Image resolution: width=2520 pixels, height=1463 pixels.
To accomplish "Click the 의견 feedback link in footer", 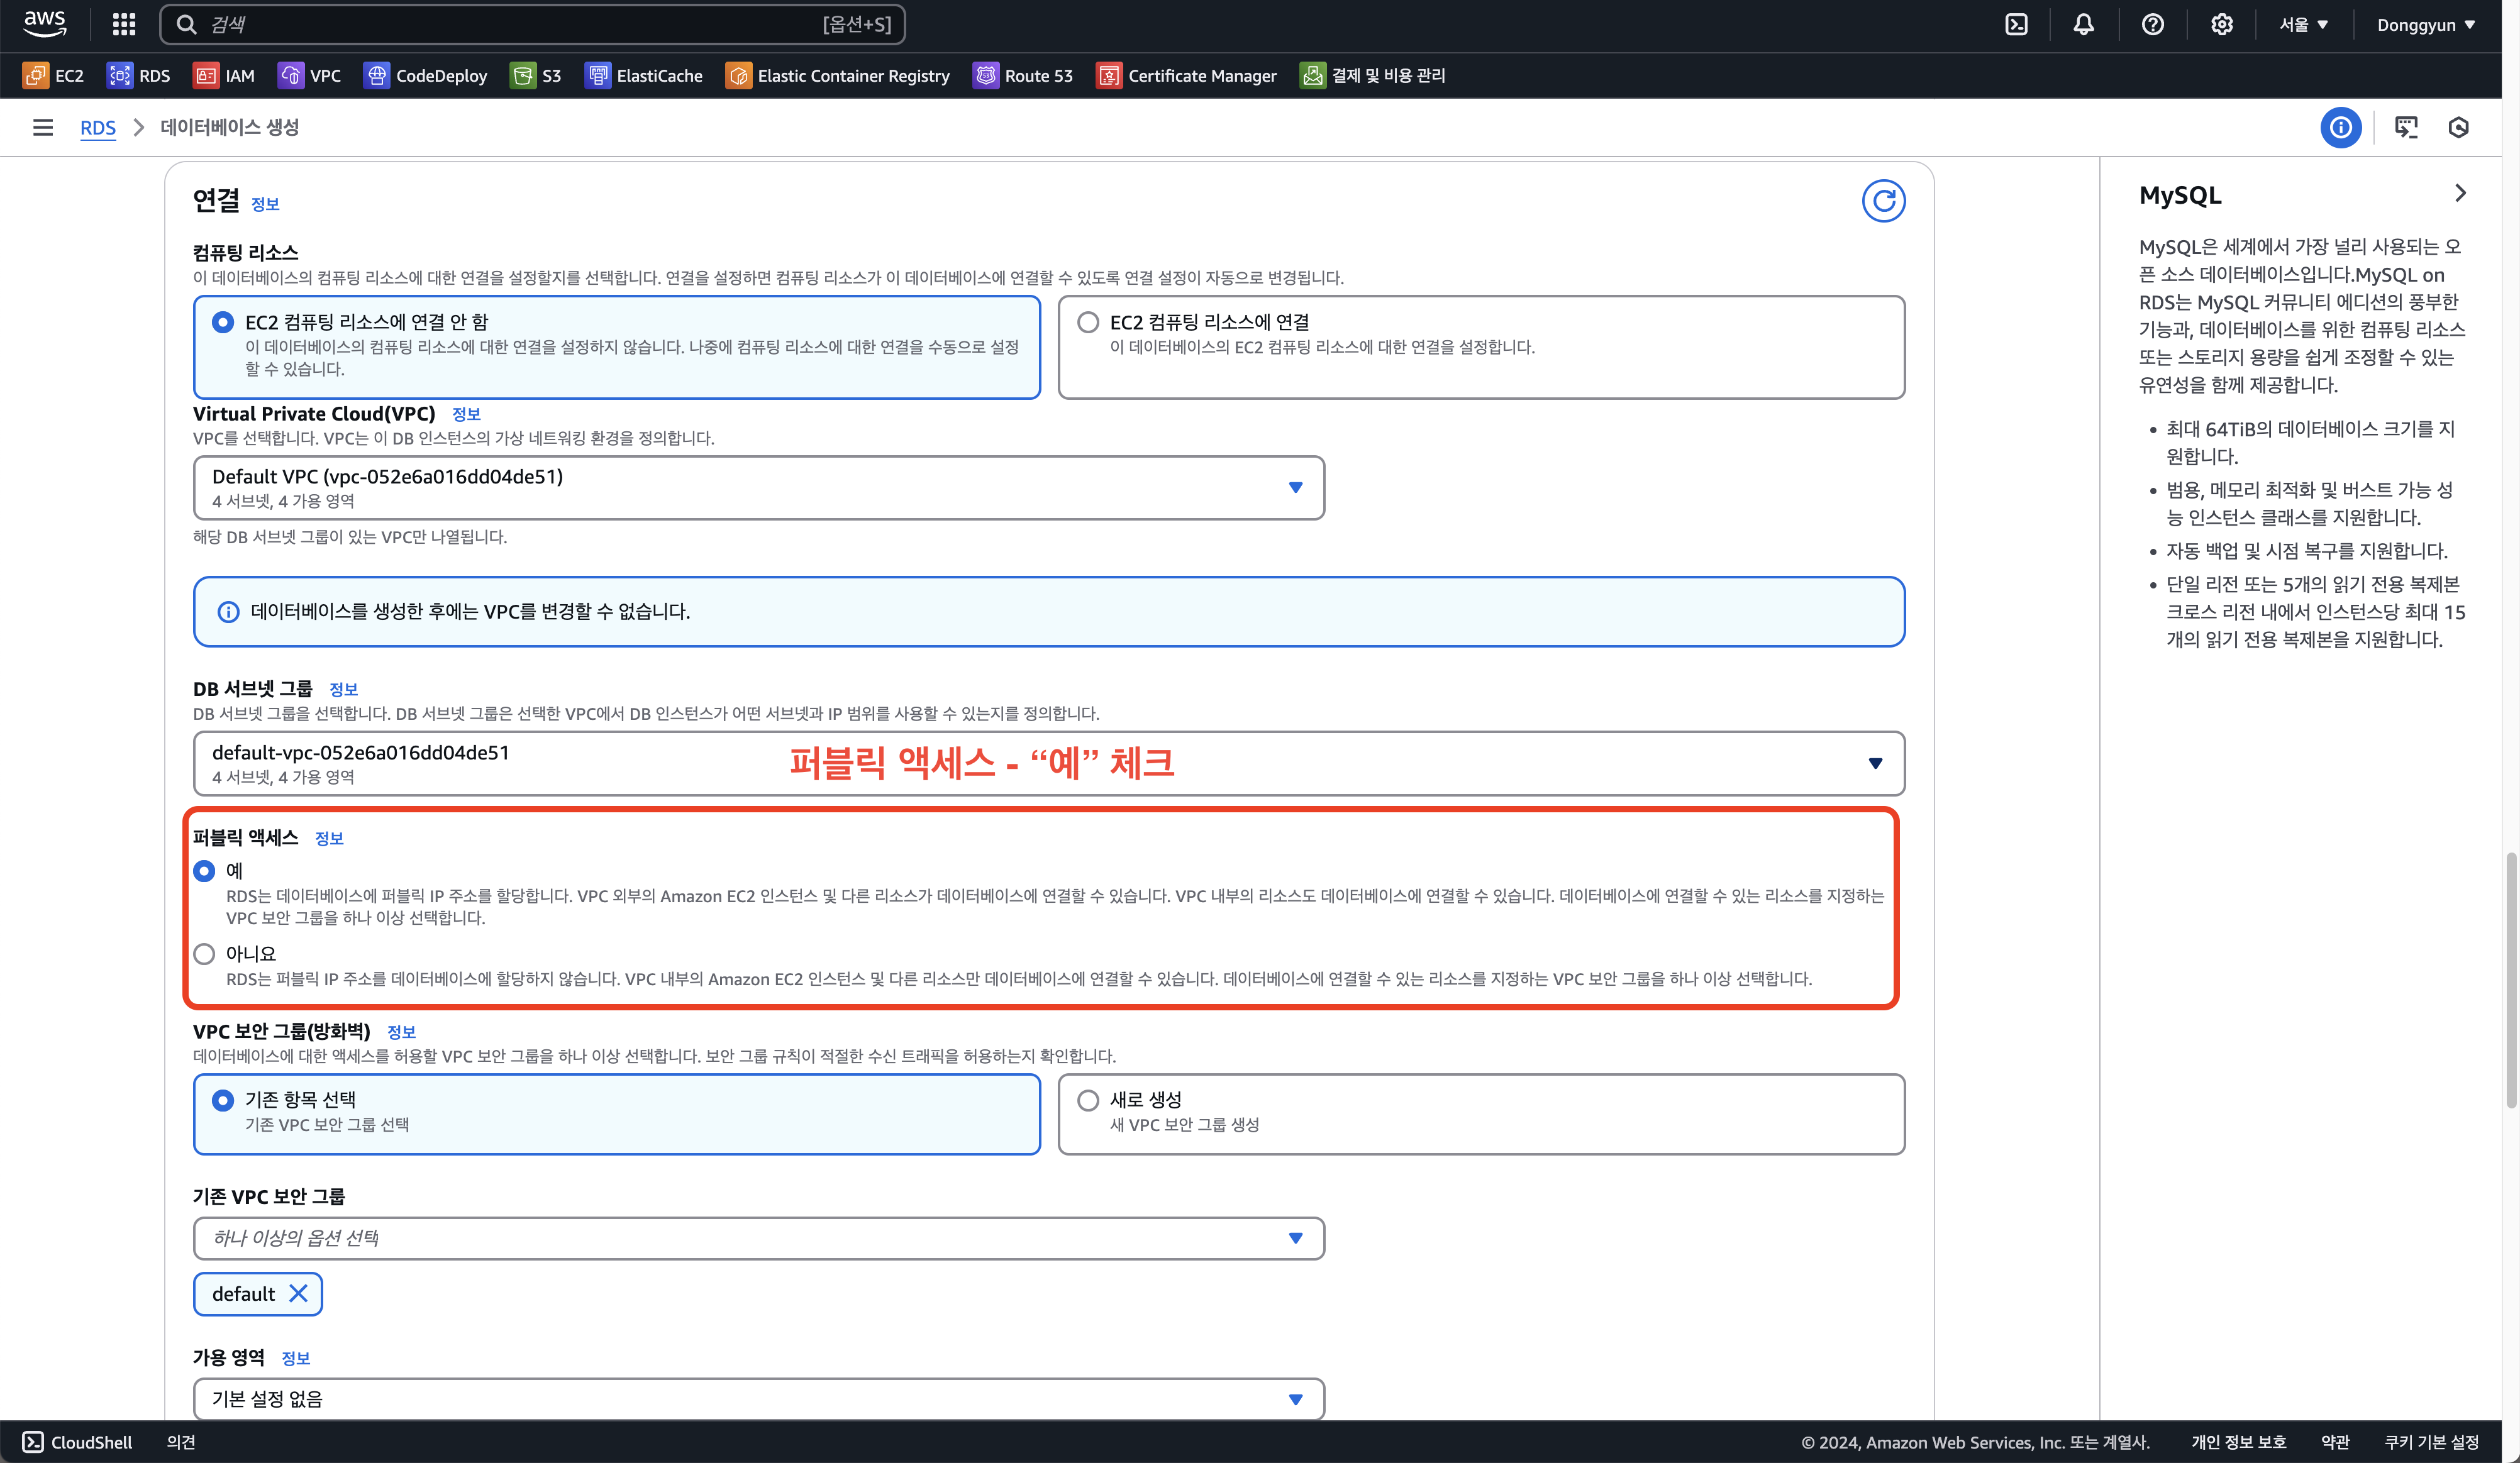I will click(x=181, y=1441).
